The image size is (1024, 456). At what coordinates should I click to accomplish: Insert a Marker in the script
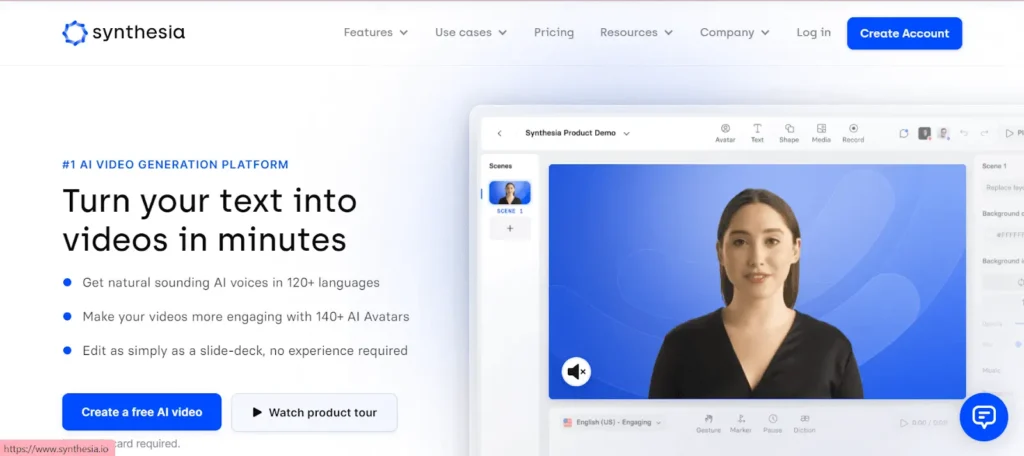pos(741,423)
